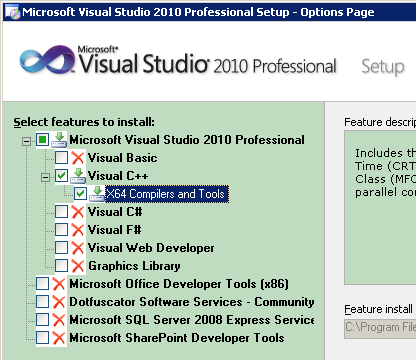Collapse the Visual C++ tree node
Screen dimensions: 416x360
(45, 178)
